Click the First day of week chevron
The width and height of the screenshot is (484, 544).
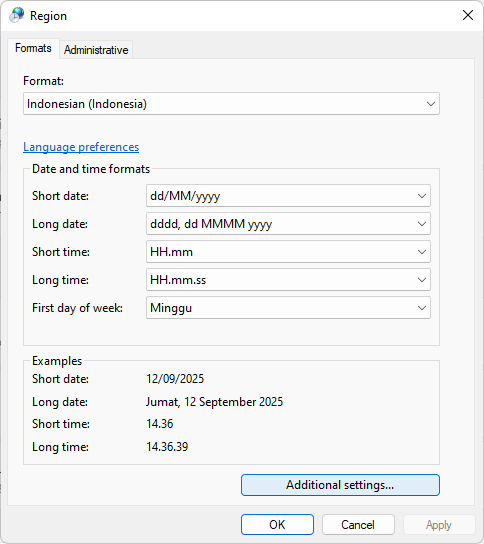click(422, 307)
